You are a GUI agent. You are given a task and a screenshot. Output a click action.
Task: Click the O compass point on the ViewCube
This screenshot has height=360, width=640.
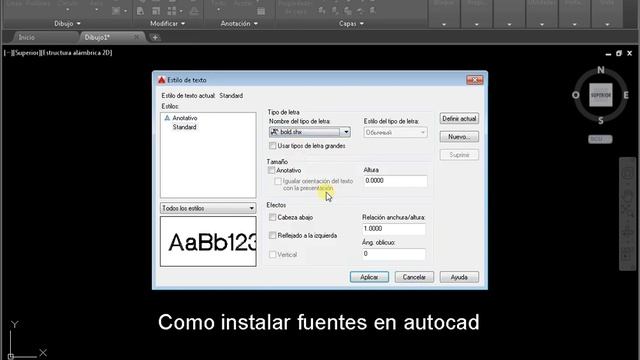[x=576, y=95]
